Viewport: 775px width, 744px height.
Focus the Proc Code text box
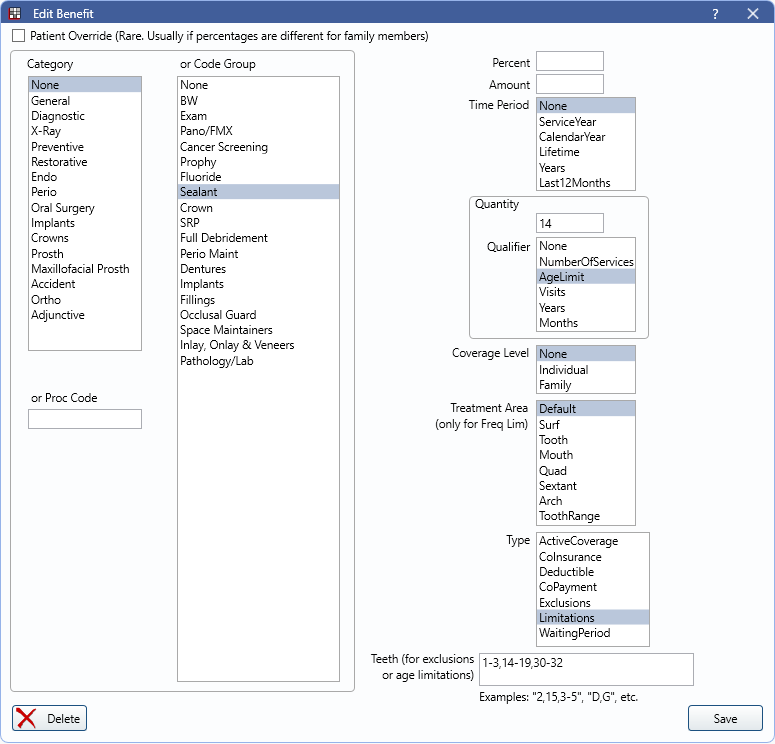85,419
